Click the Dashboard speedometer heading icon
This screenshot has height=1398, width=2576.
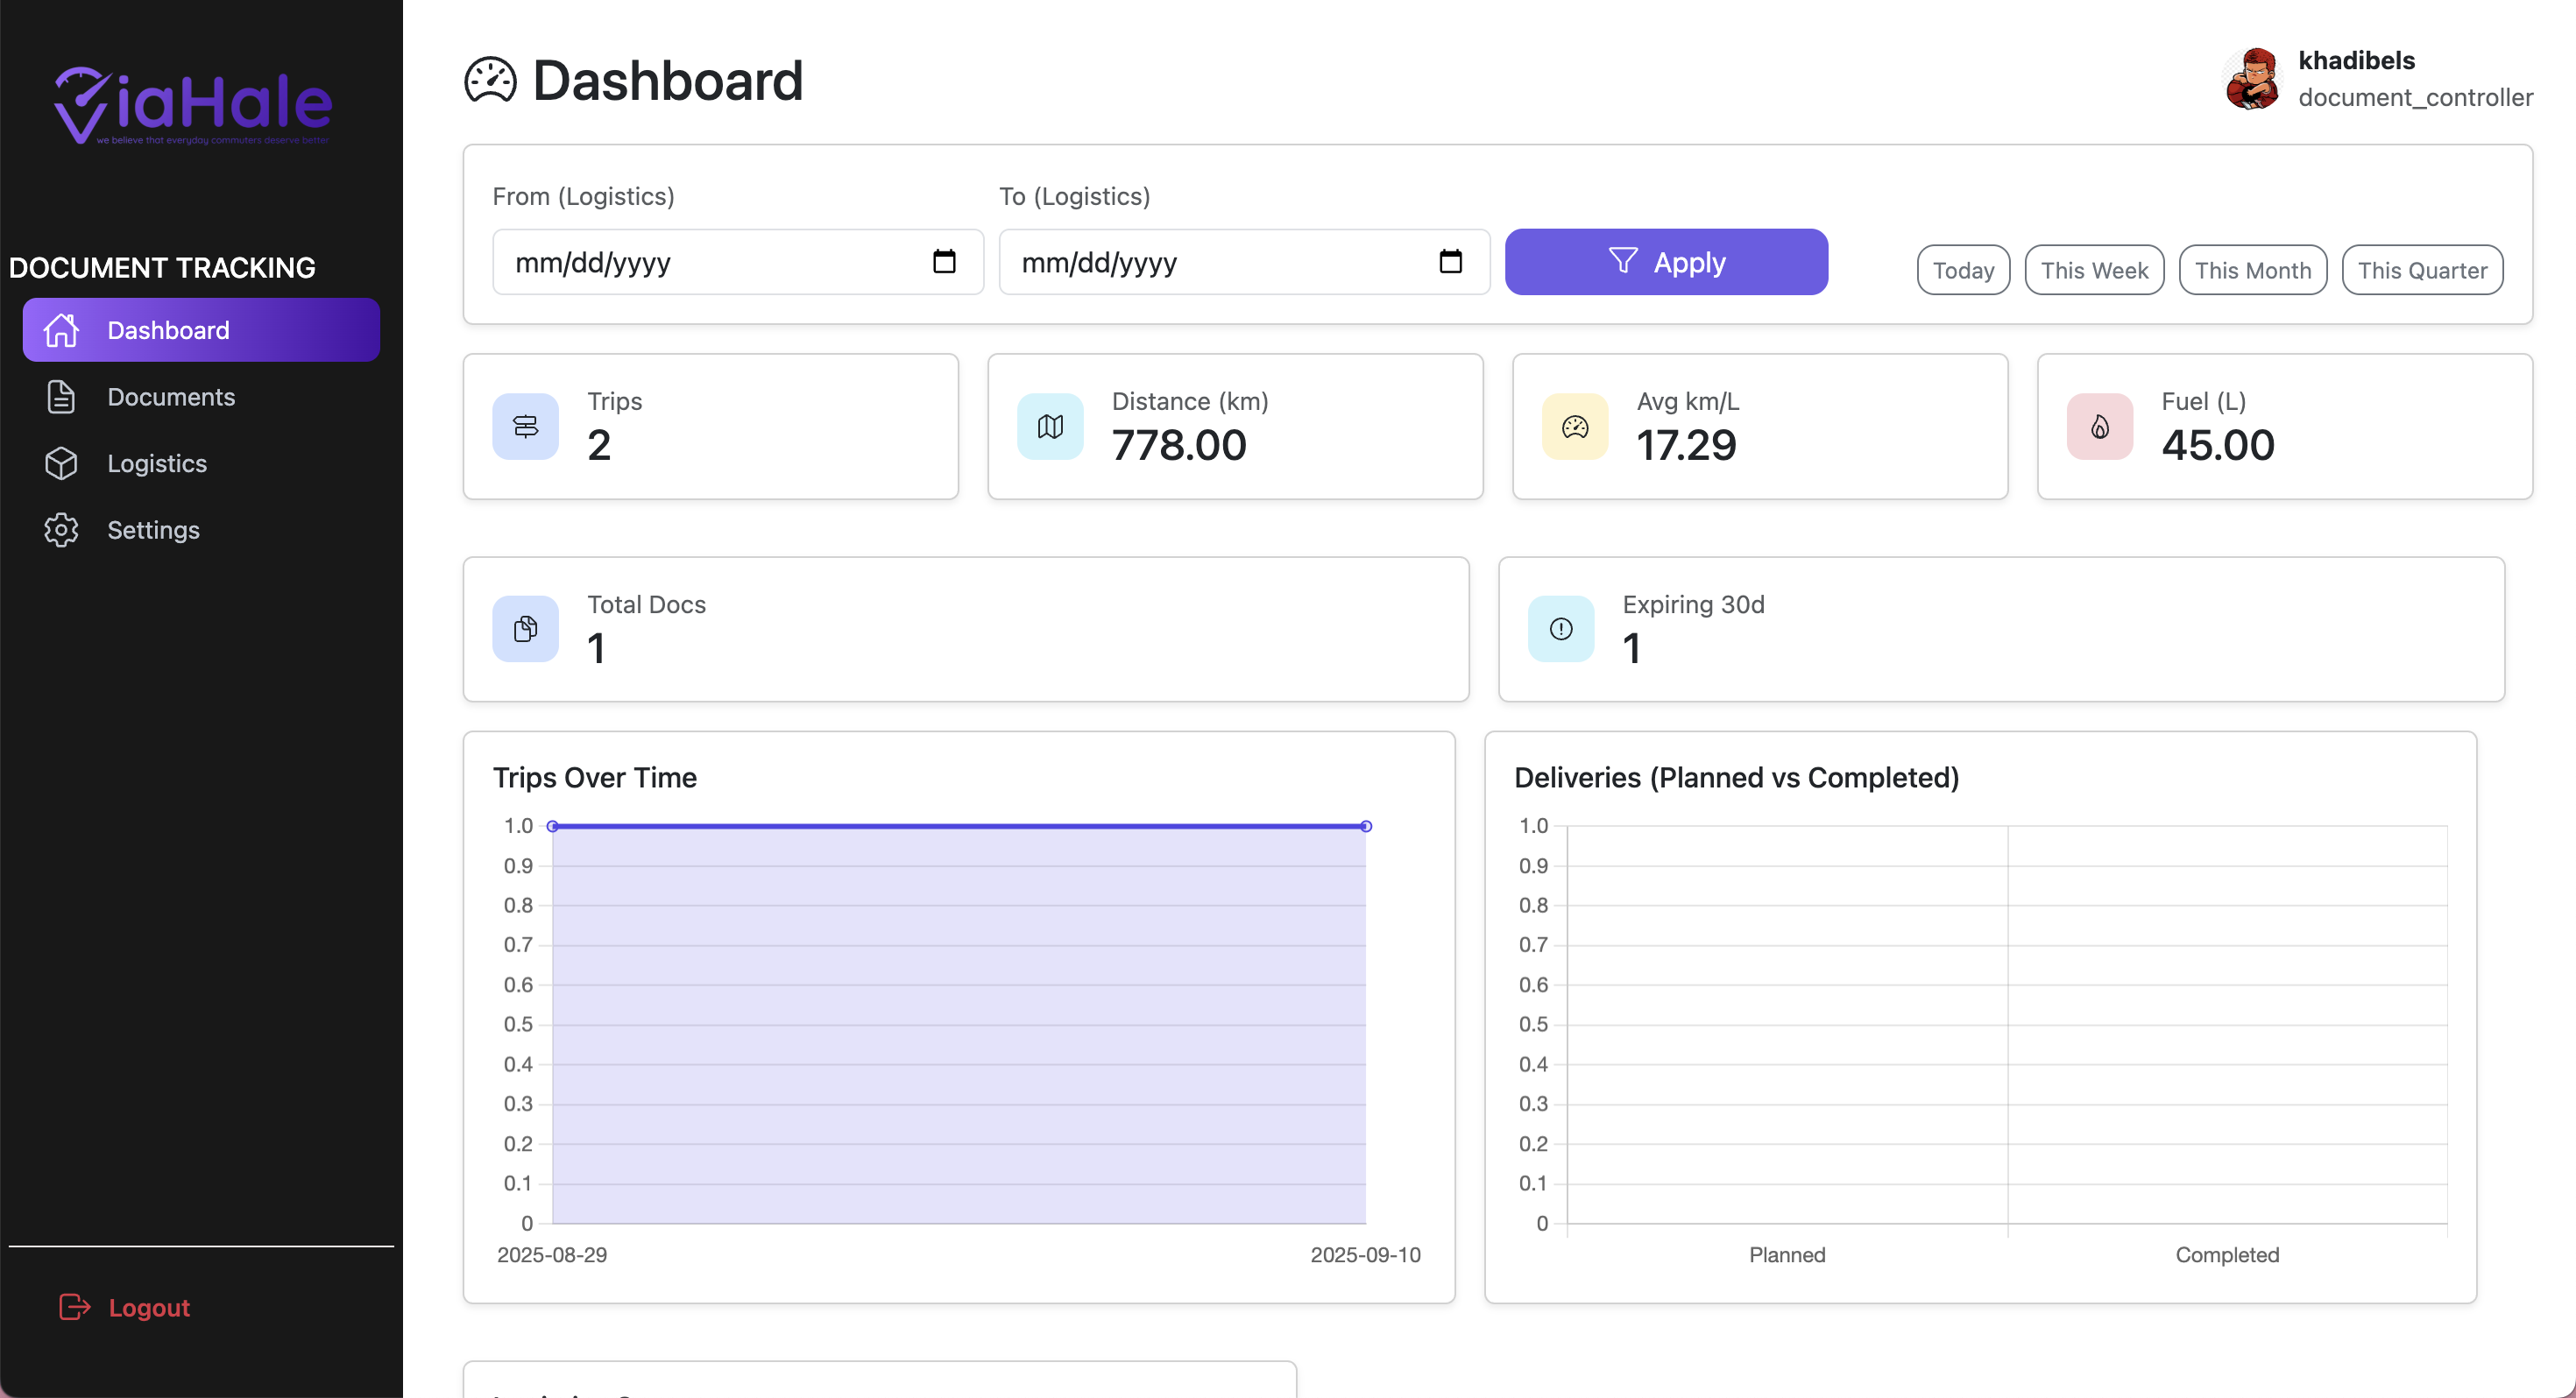(x=490, y=81)
